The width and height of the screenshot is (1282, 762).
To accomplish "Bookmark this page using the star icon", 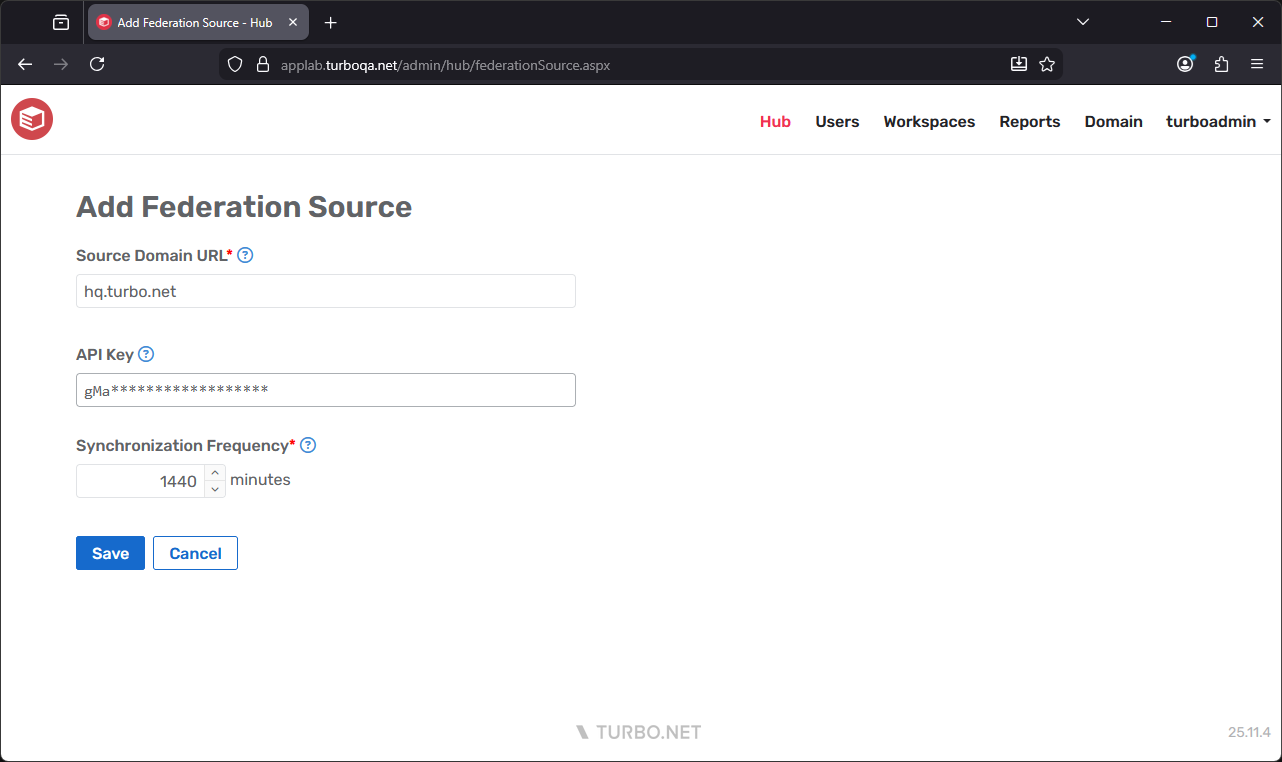I will pyautogui.click(x=1047, y=63).
